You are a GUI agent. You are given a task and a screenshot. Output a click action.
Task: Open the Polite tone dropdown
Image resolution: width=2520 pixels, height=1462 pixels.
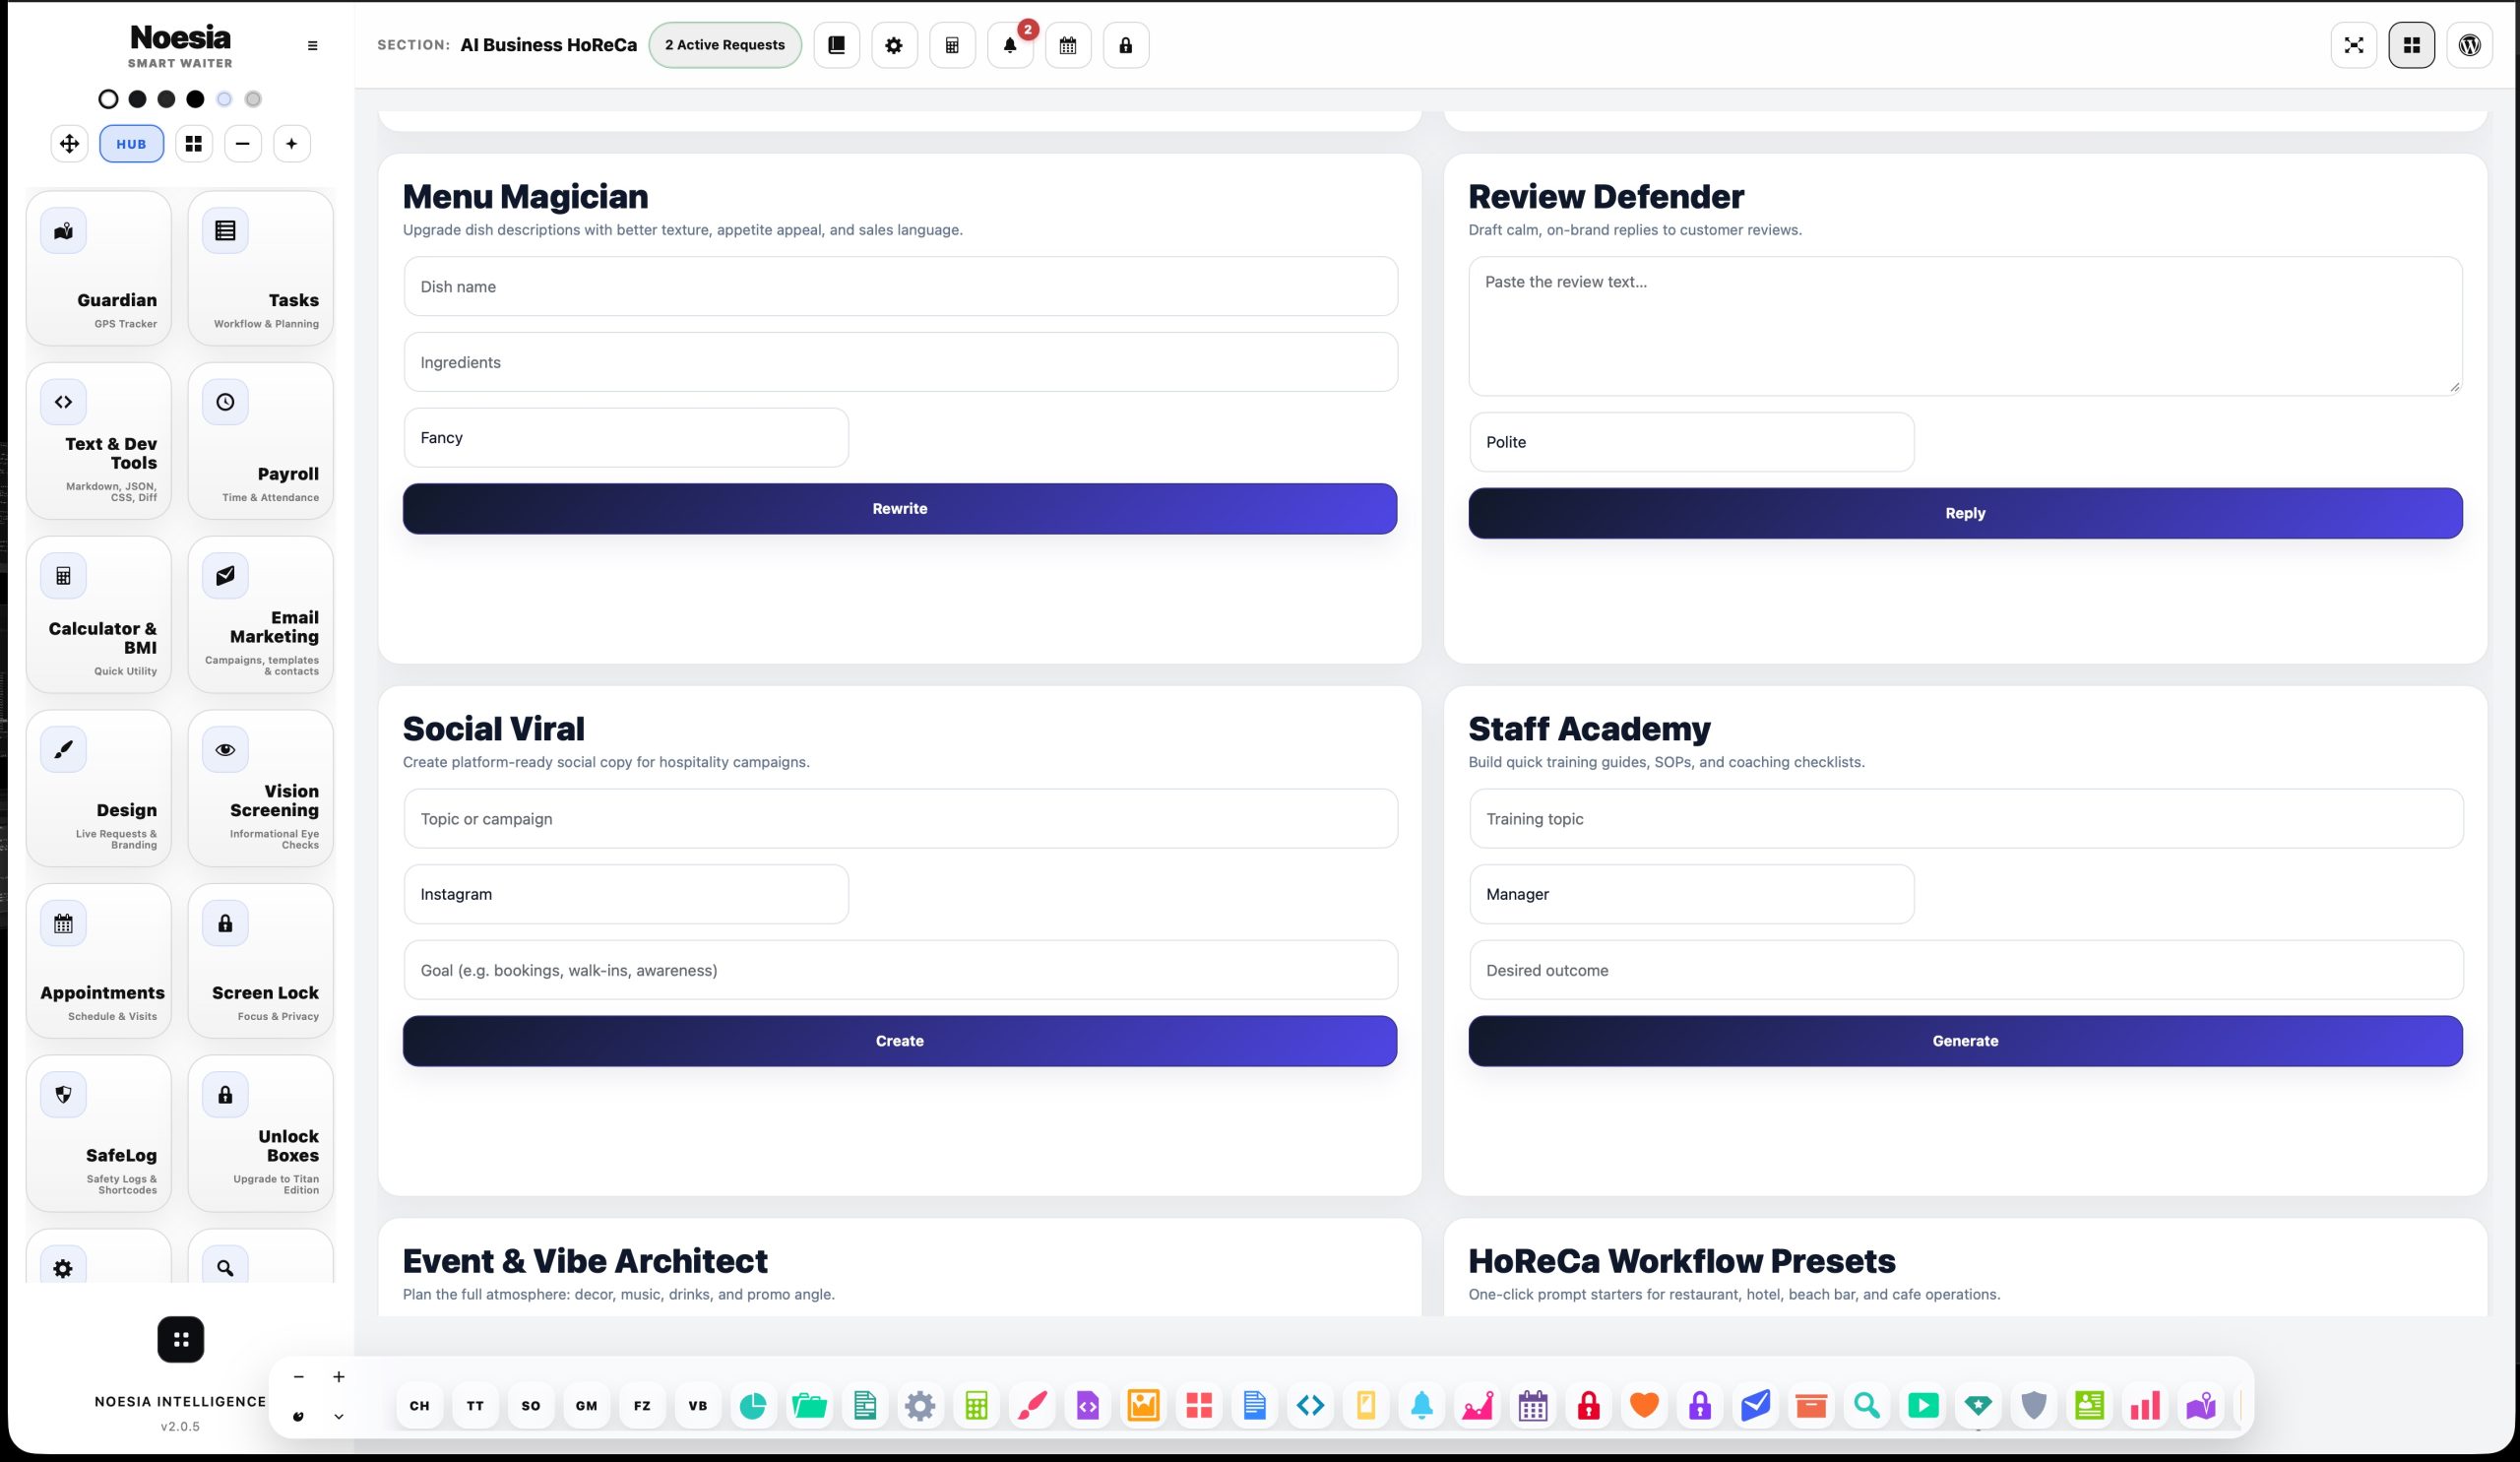[x=1692, y=442]
